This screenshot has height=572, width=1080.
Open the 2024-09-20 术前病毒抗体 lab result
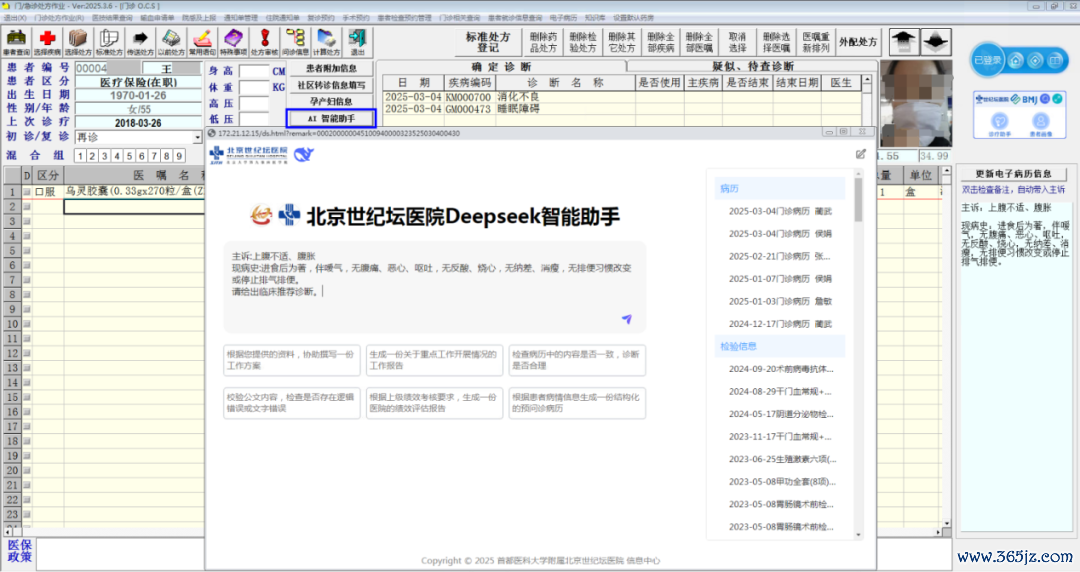coord(781,369)
